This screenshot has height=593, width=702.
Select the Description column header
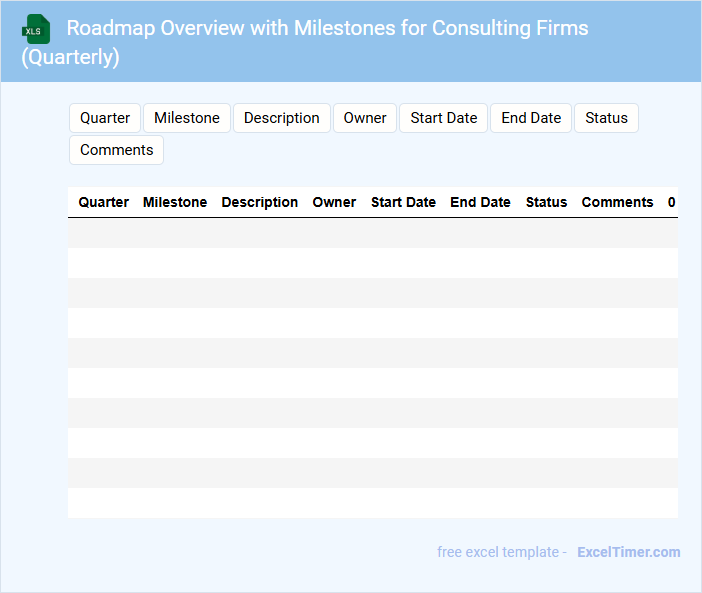pyautogui.click(x=260, y=202)
